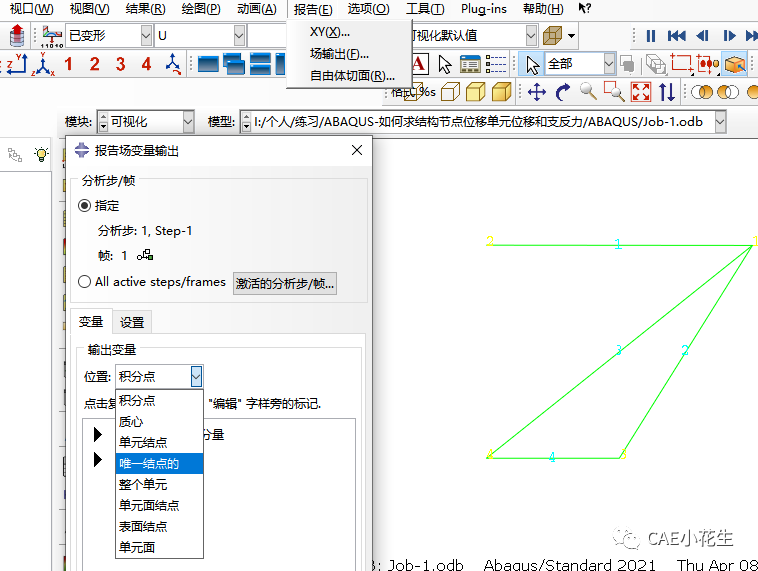This screenshot has width=758, height=571.
Task: Open the U variable dropdown
Action: (239, 35)
